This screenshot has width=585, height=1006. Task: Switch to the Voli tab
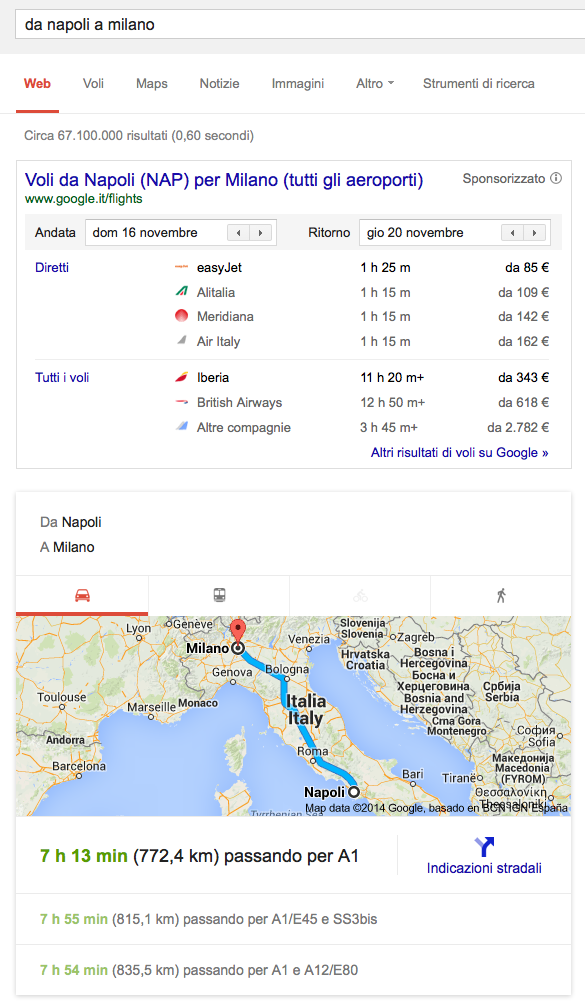93,83
